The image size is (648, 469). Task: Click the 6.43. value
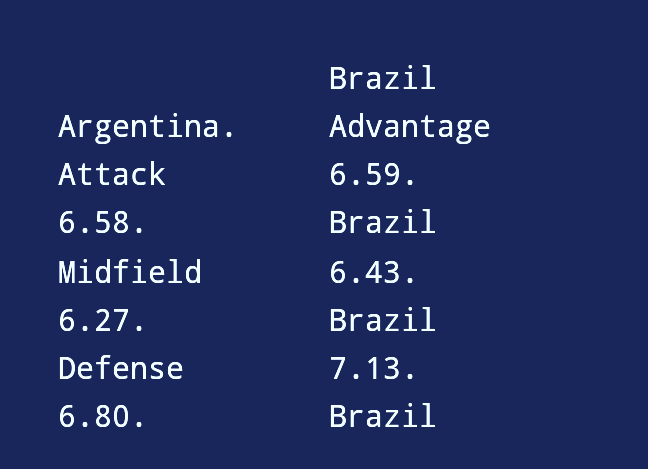(x=372, y=271)
